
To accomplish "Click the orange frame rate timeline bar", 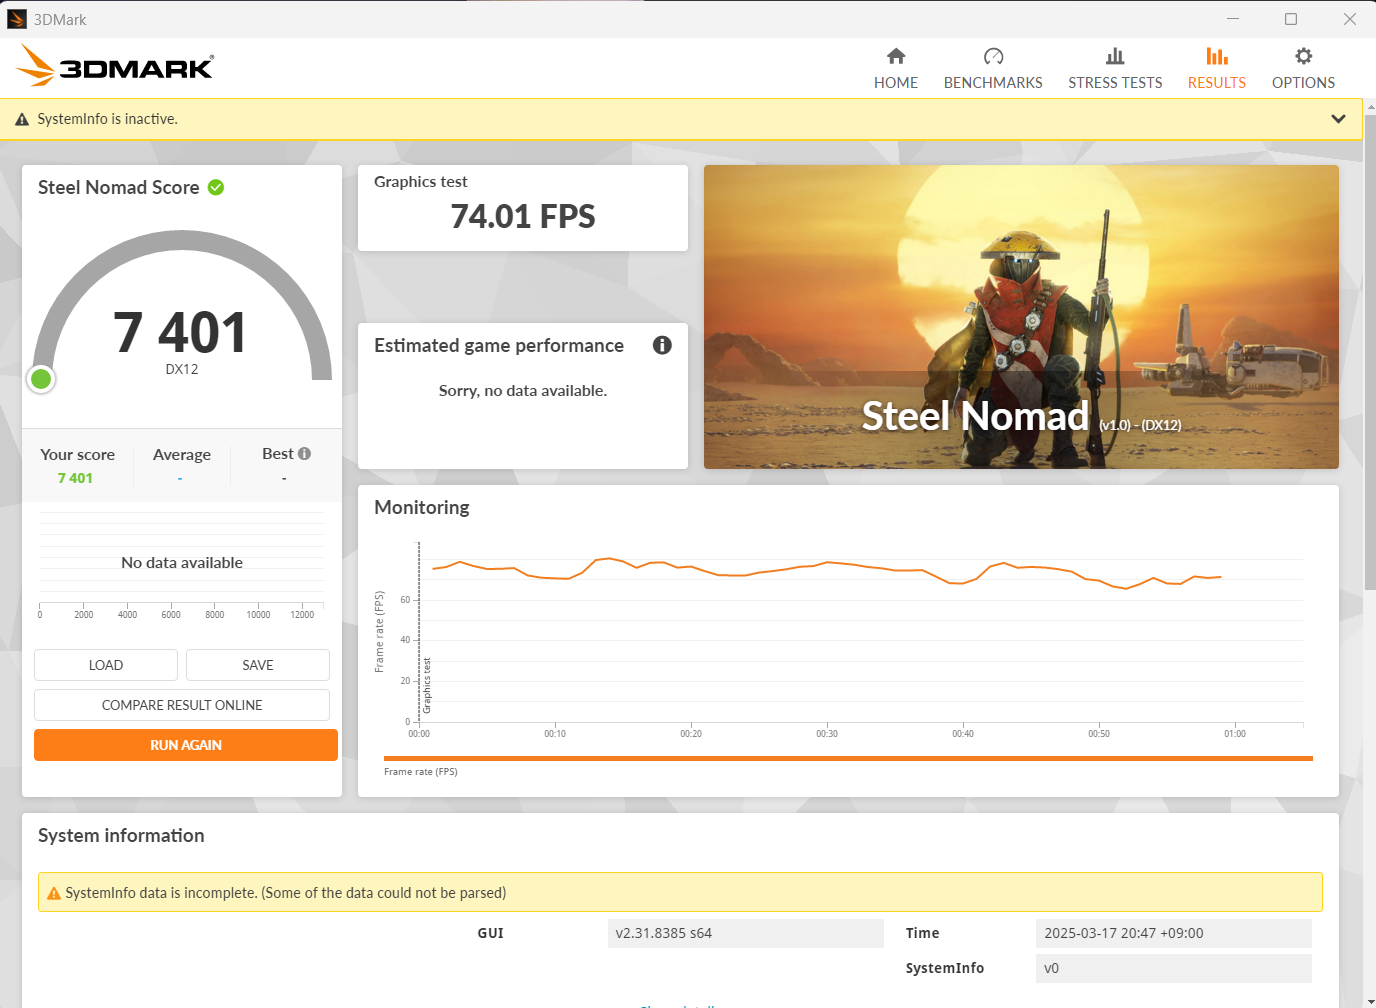I will 848,759.
